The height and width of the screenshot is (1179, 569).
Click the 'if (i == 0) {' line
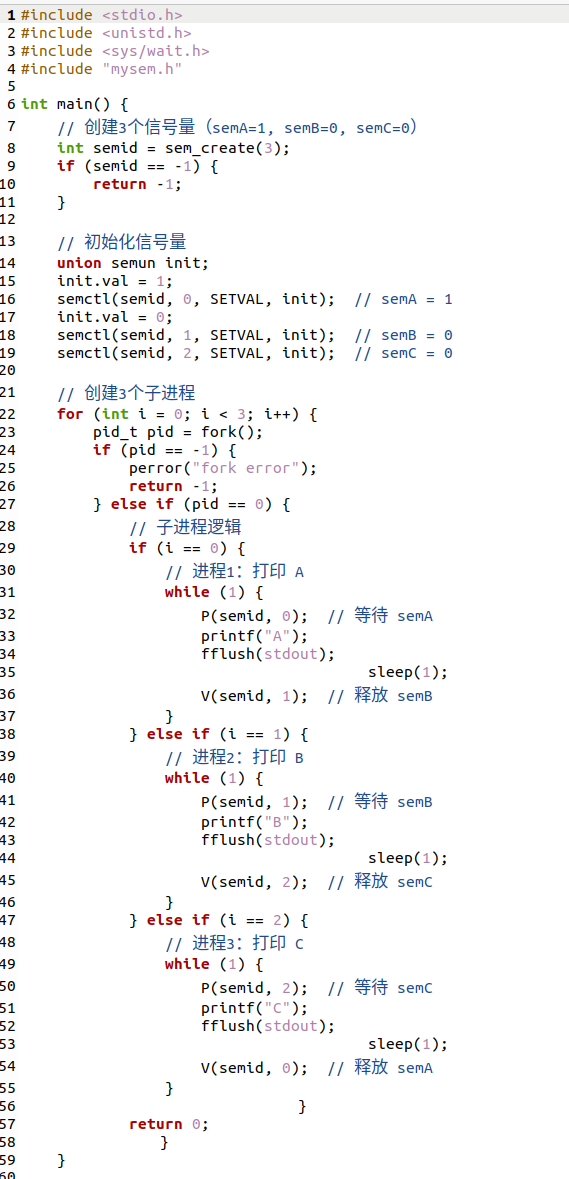click(187, 547)
